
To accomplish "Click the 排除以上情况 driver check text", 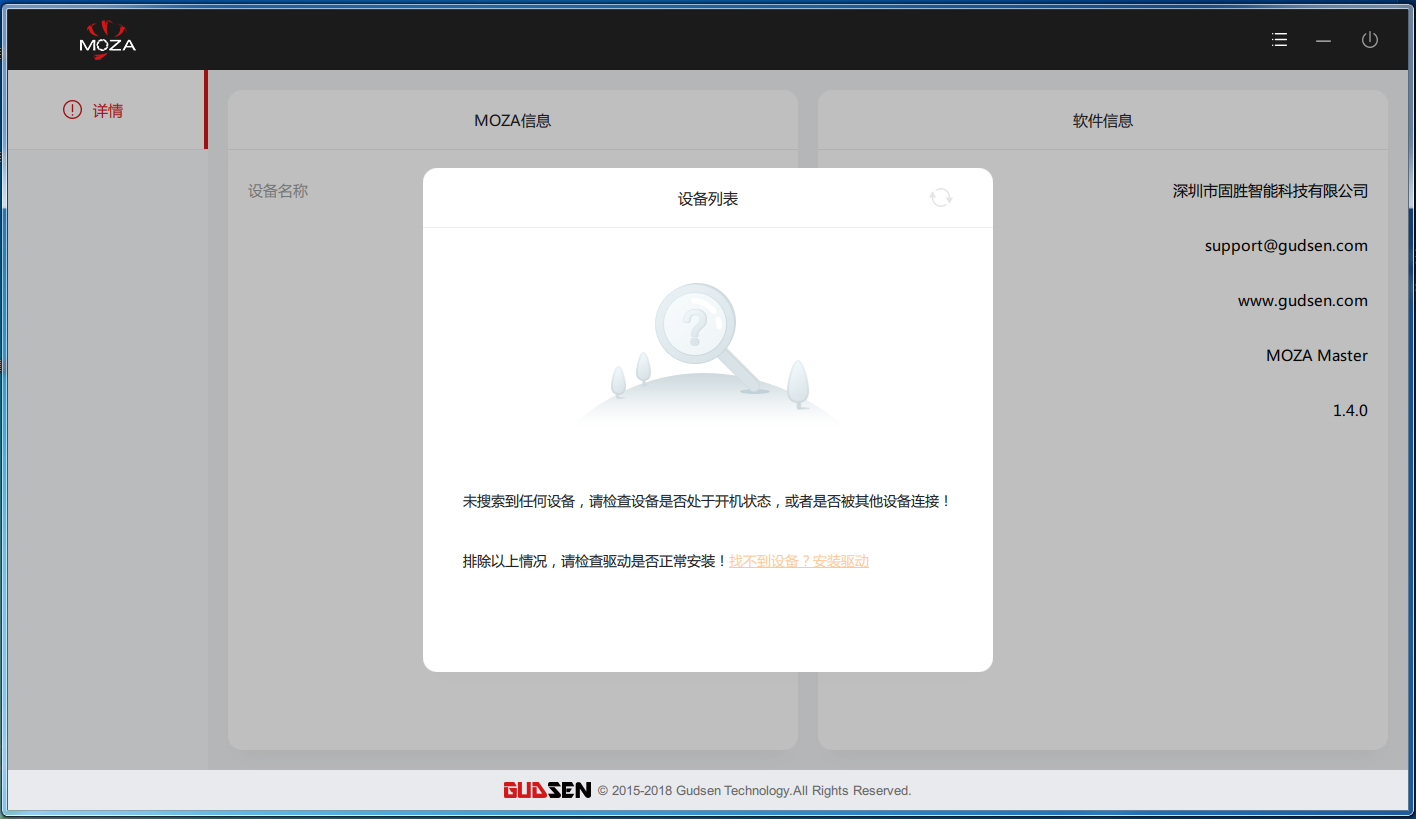I will click(595, 561).
